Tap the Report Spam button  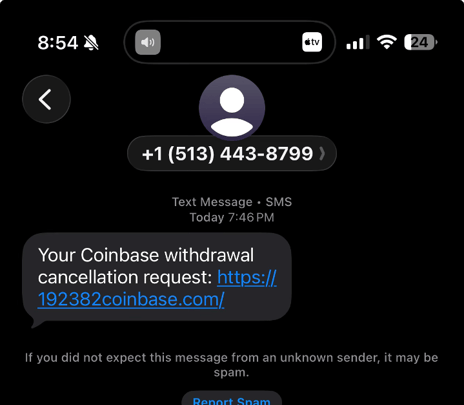(x=232, y=399)
